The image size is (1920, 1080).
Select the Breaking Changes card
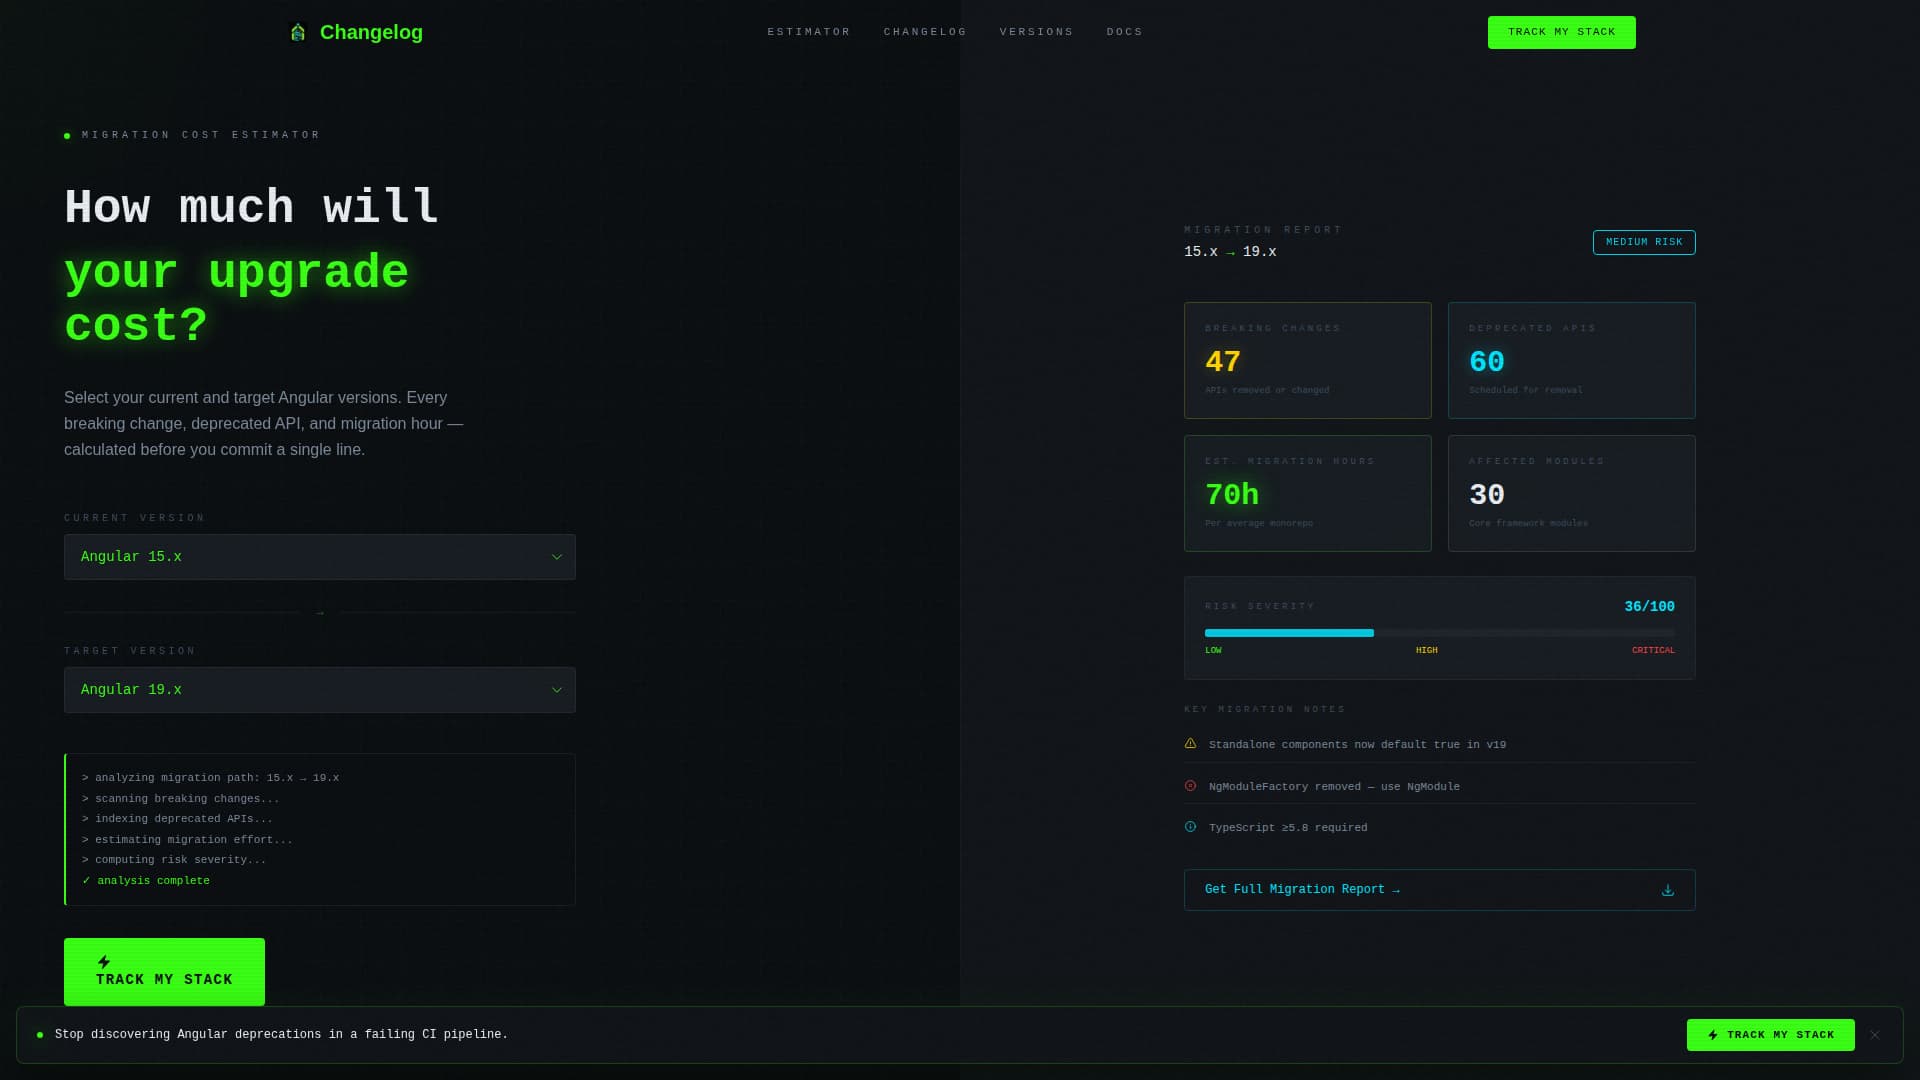[1307, 360]
